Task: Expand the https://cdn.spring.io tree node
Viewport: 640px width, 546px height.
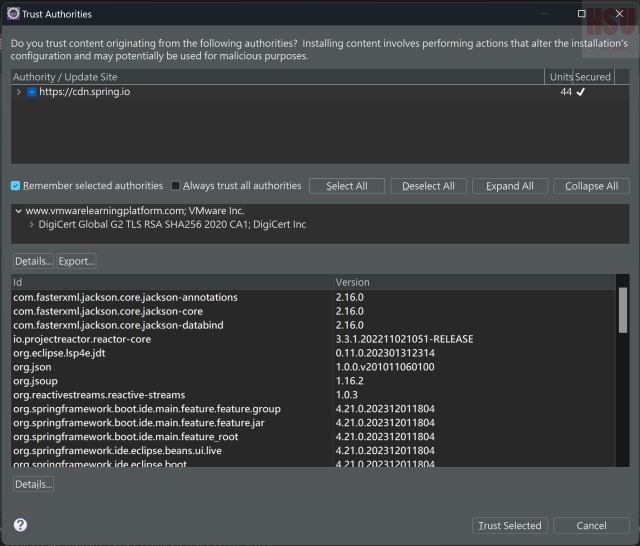Action: click(19, 92)
